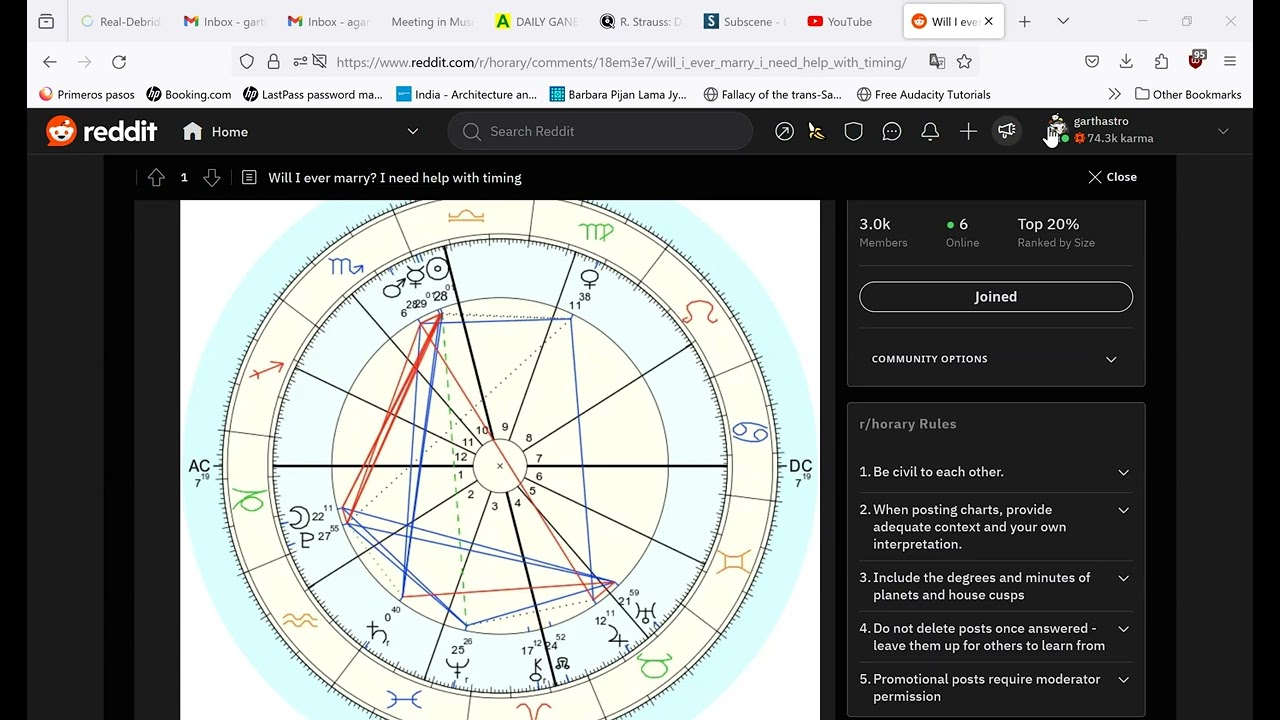This screenshot has height=720, width=1280.
Task: Expand rule 2 about posting charts
Action: pyautogui.click(x=995, y=527)
